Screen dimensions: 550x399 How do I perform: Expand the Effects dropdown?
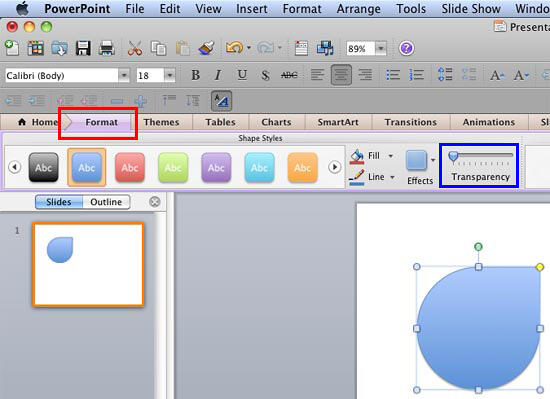coord(433,160)
